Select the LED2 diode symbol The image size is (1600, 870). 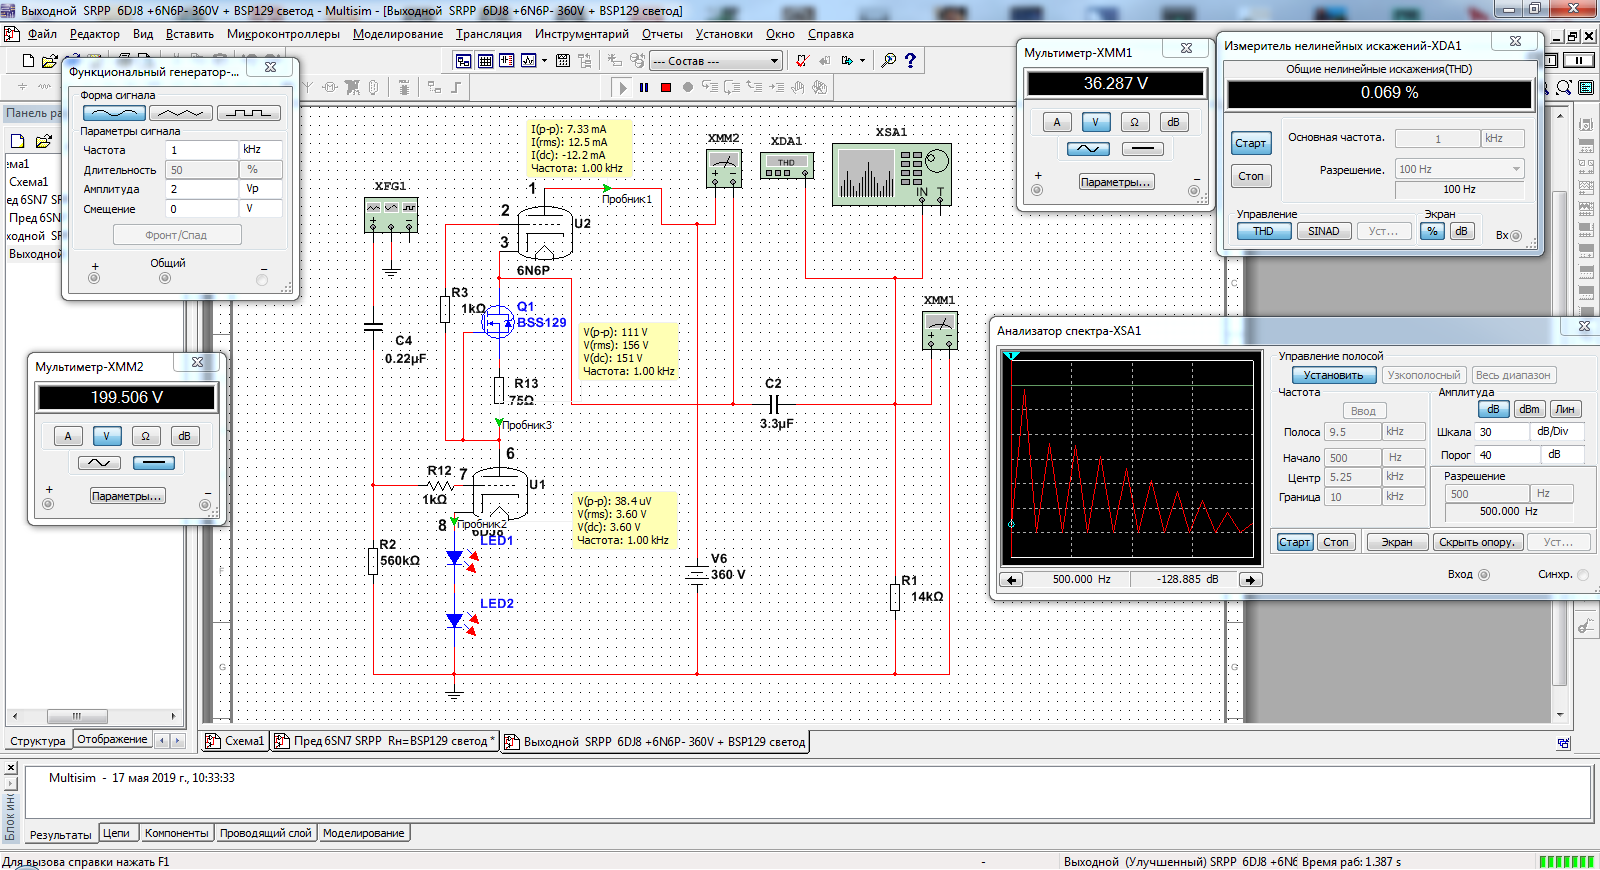(456, 621)
